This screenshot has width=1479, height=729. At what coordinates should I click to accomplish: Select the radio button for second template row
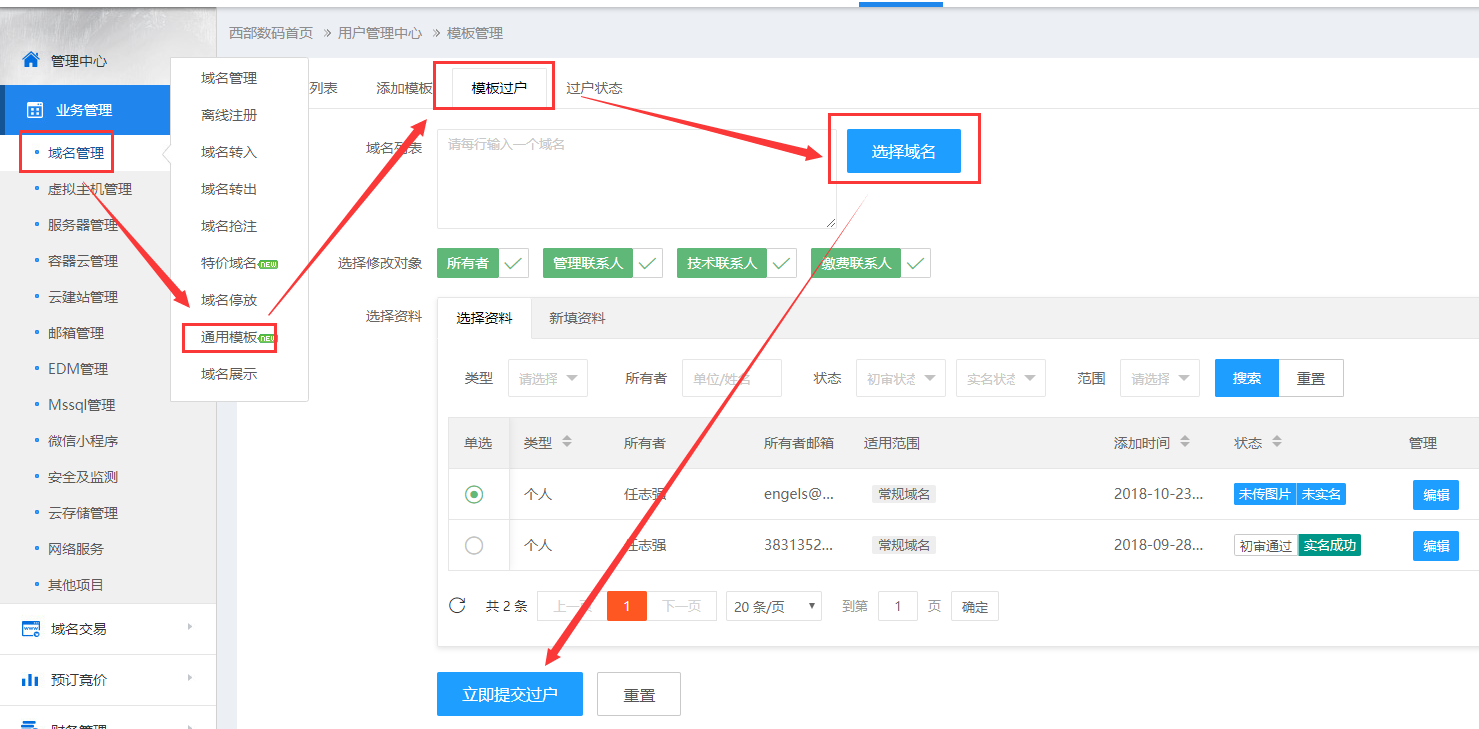tap(474, 545)
